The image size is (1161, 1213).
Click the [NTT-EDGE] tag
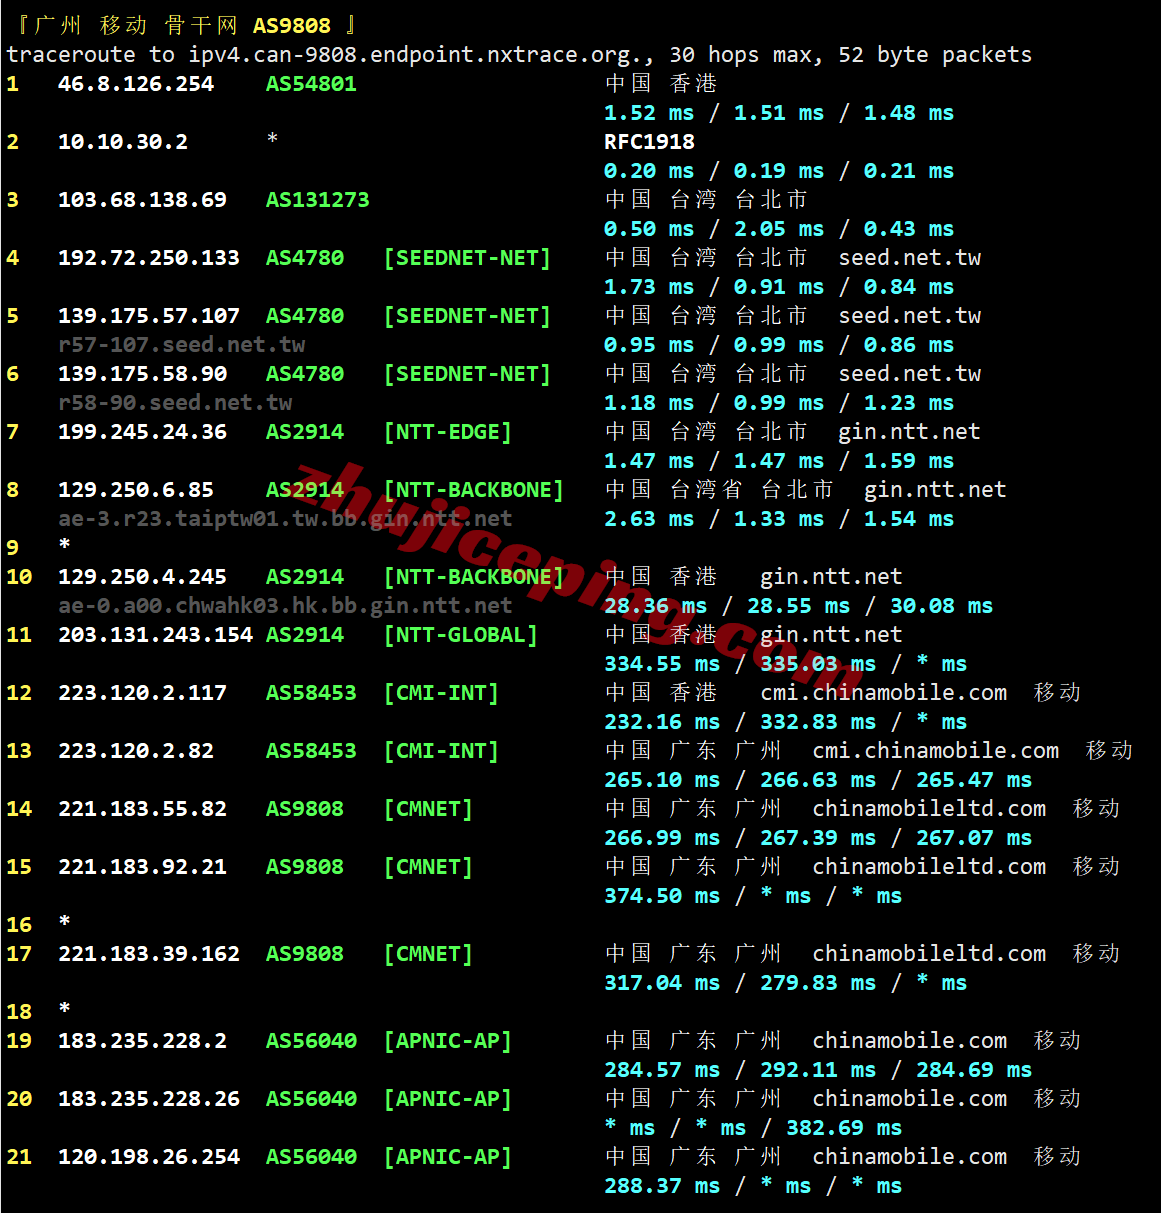pyautogui.click(x=448, y=432)
